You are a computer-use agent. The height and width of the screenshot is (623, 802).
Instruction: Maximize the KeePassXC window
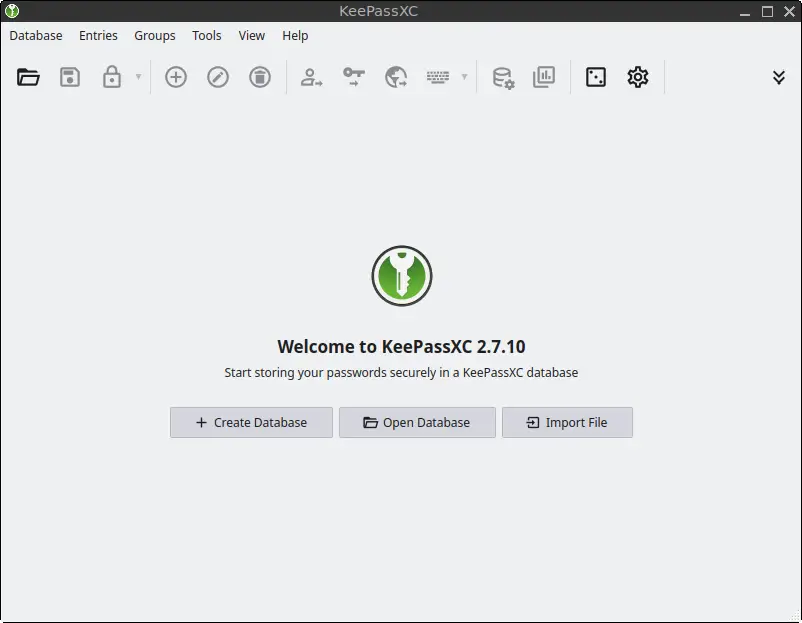(x=767, y=11)
